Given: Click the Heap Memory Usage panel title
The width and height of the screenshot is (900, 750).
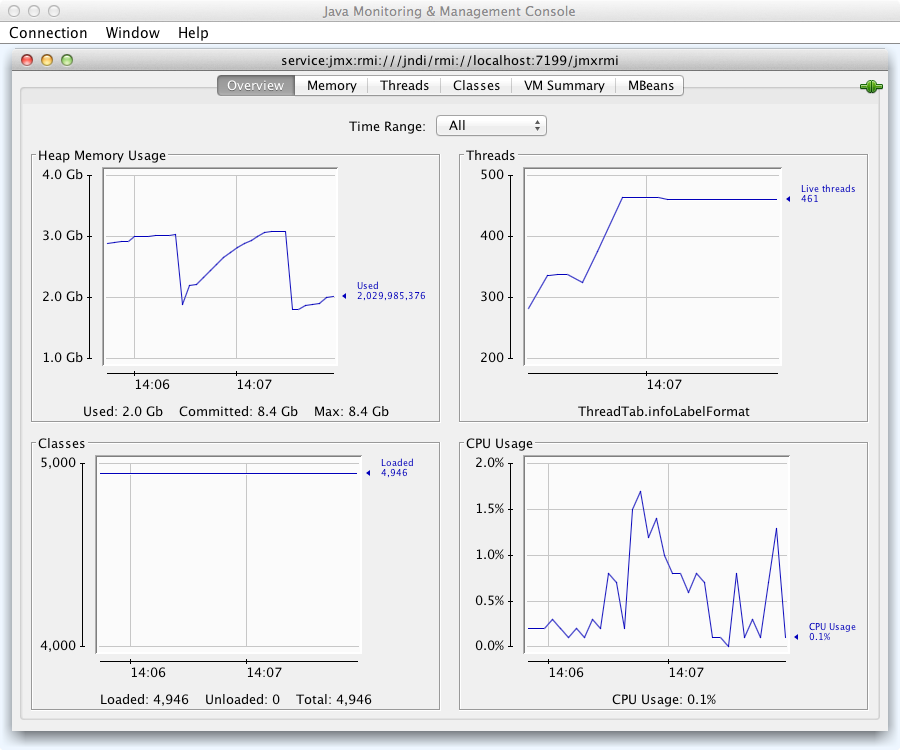Looking at the screenshot, I should pos(102,156).
